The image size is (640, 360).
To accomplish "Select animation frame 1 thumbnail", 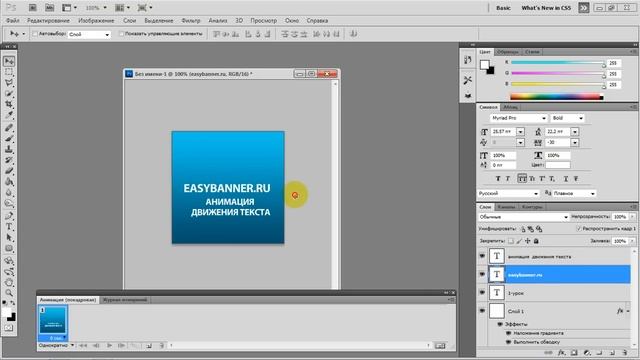I will pyautogui.click(x=53, y=320).
